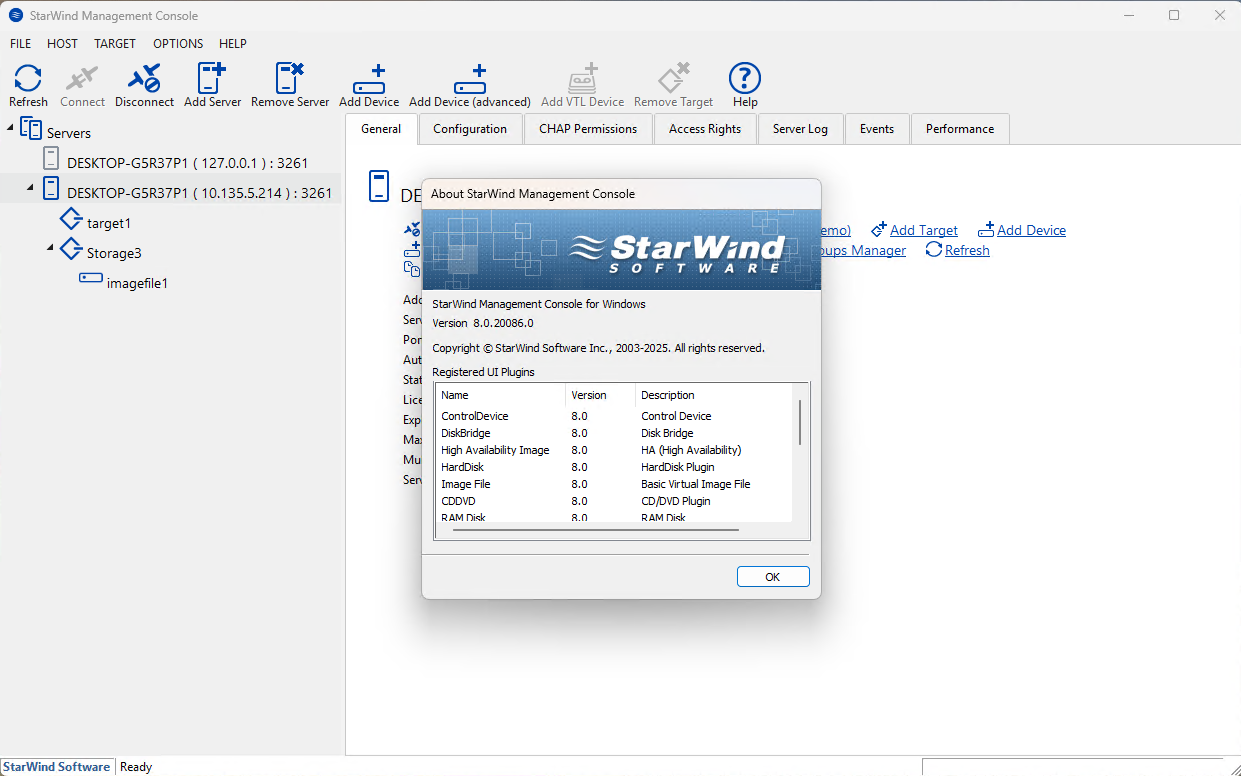The height and width of the screenshot is (776, 1241).
Task: Click the Refresh toolbar icon
Action: coord(28,78)
